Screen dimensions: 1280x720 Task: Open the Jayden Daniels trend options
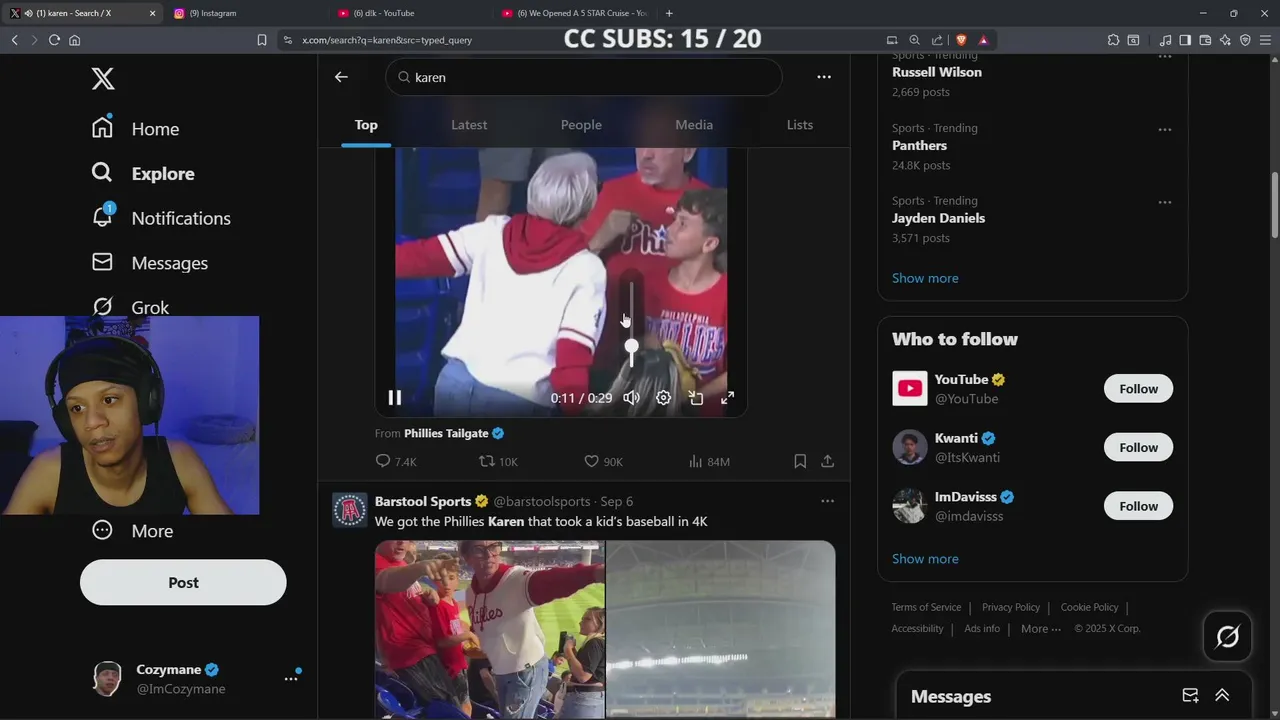pos(1165,202)
